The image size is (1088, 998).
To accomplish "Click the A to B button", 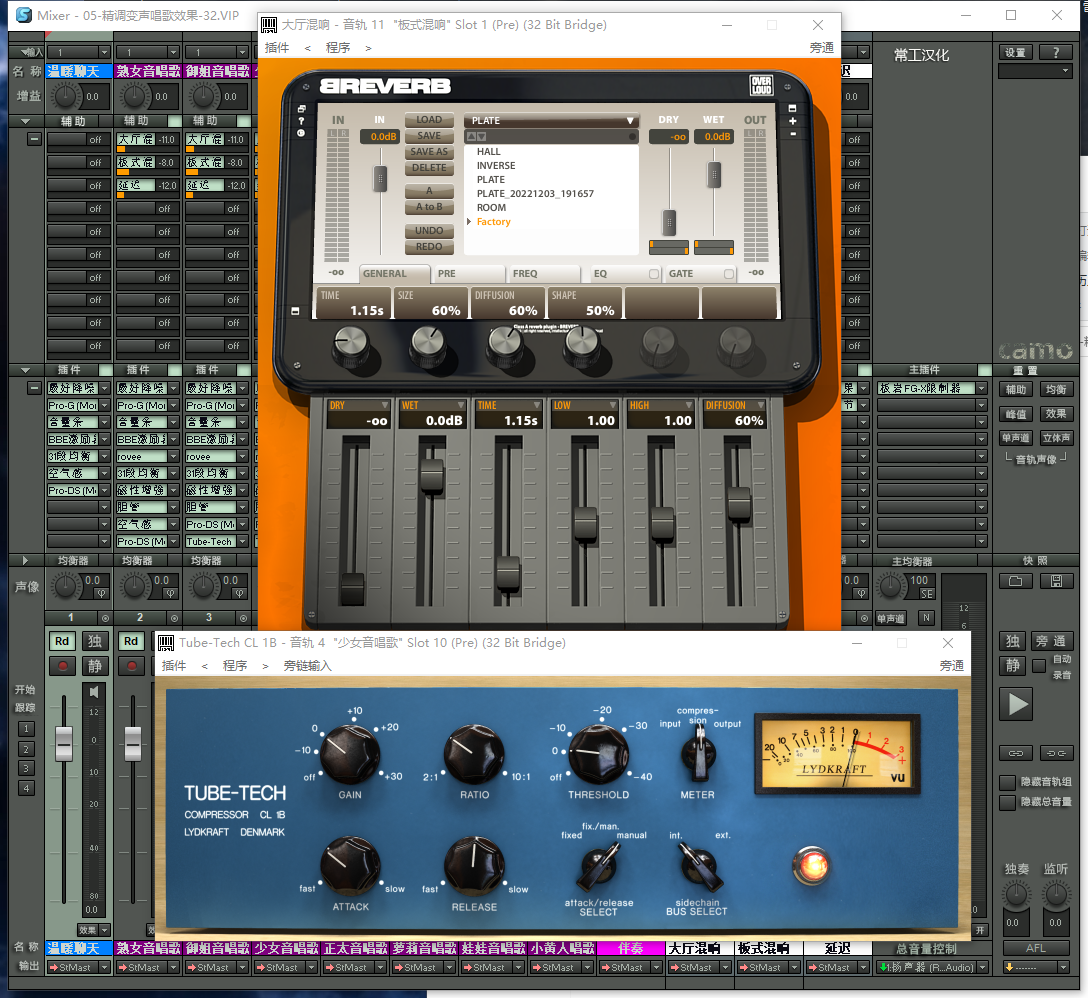I will pyautogui.click(x=429, y=207).
